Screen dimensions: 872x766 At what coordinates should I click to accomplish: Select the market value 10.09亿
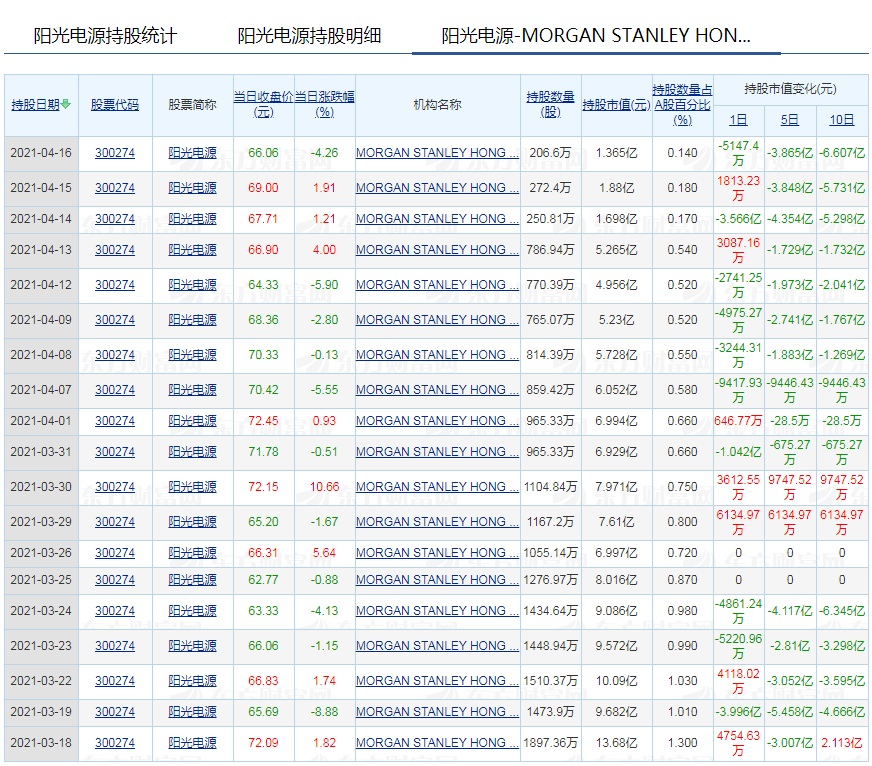pos(617,681)
